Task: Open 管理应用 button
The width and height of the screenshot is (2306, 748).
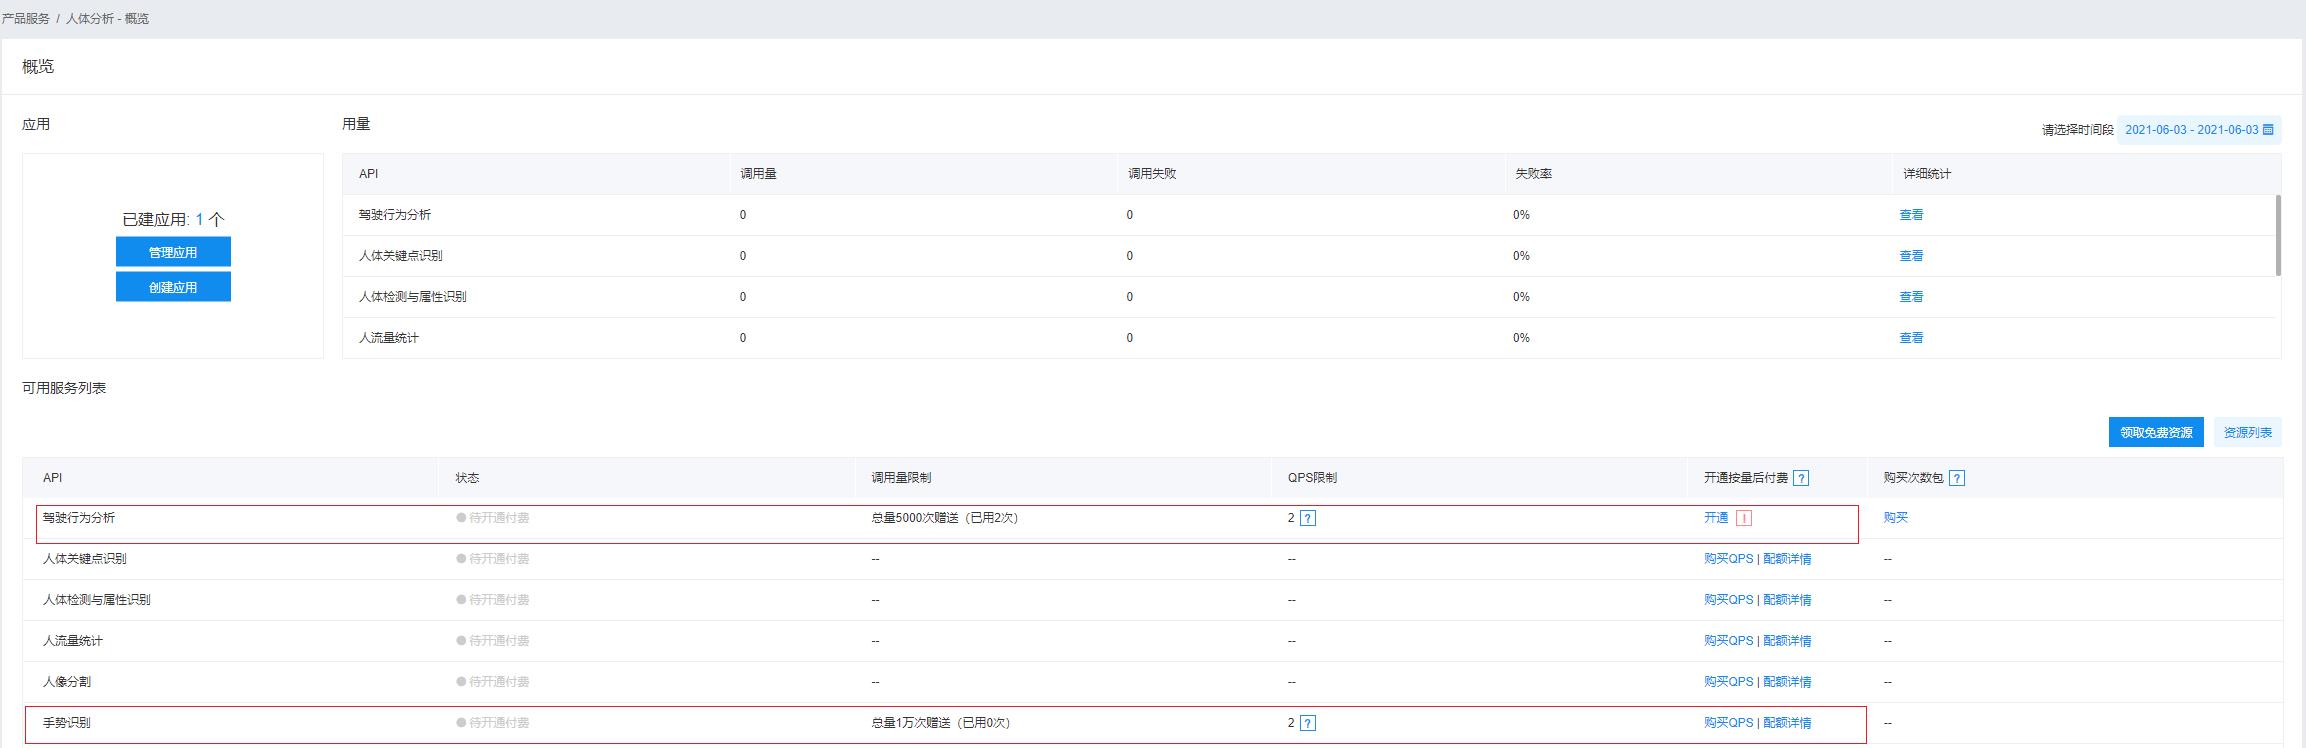Action: coord(173,252)
